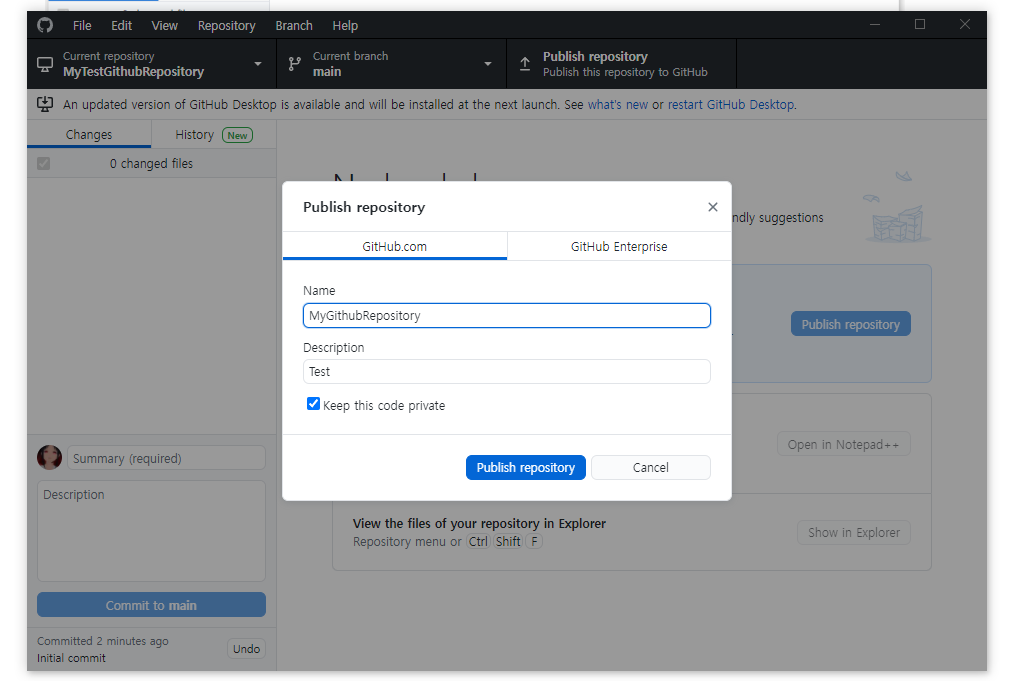Expand the Current repository dropdown arrow
Image resolution: width=1009 pixels, height=681 pixels.
[x=258, y=64]
